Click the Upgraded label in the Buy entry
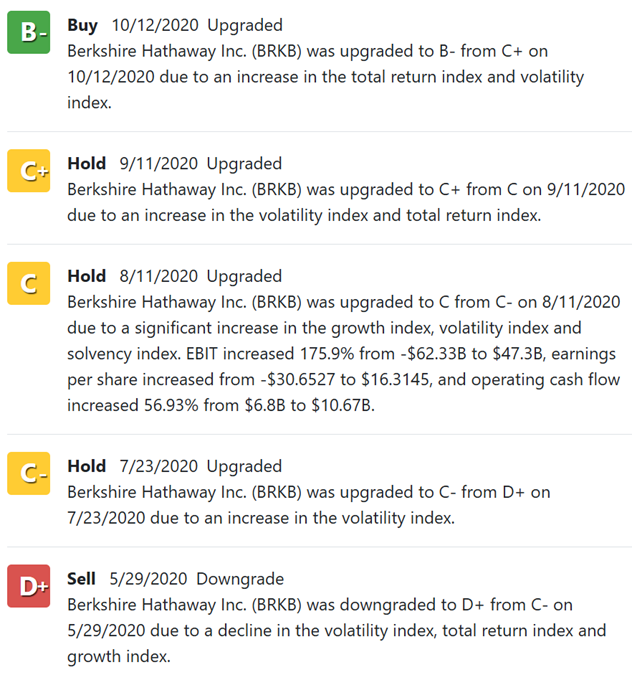 [244, 25]
